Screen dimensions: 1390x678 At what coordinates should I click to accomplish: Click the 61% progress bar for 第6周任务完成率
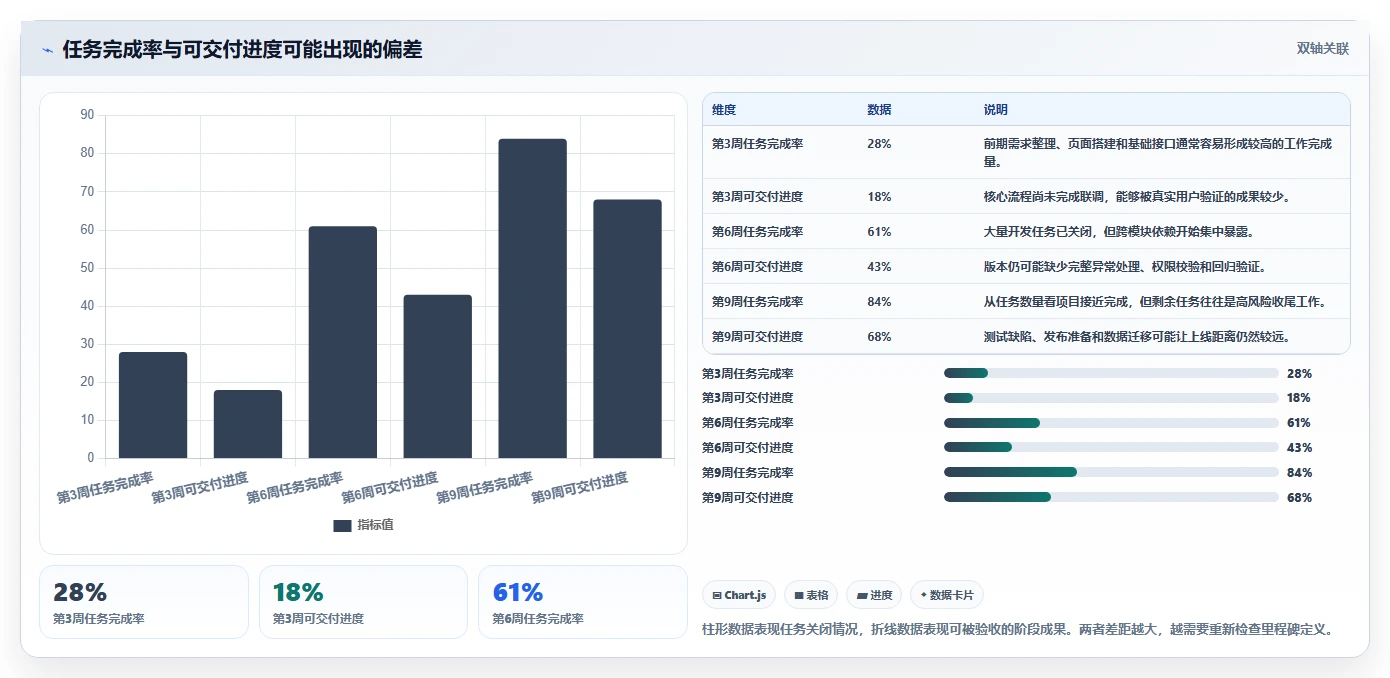tap(1111, 423)
